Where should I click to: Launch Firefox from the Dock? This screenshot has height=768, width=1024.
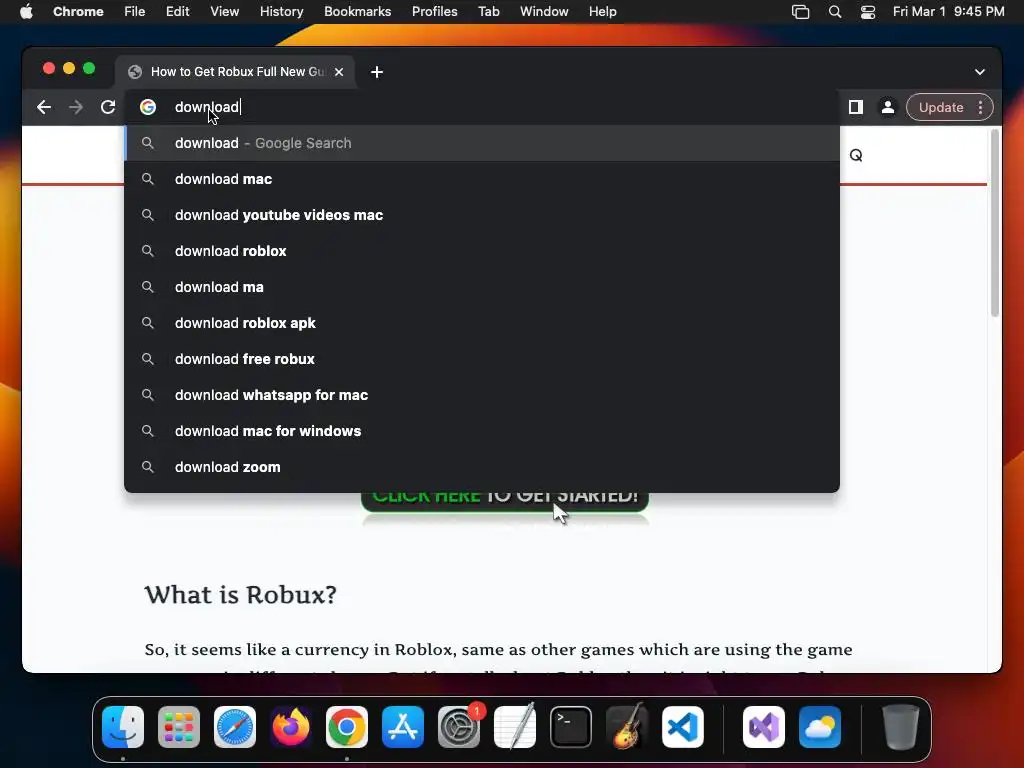pos(291,727)
